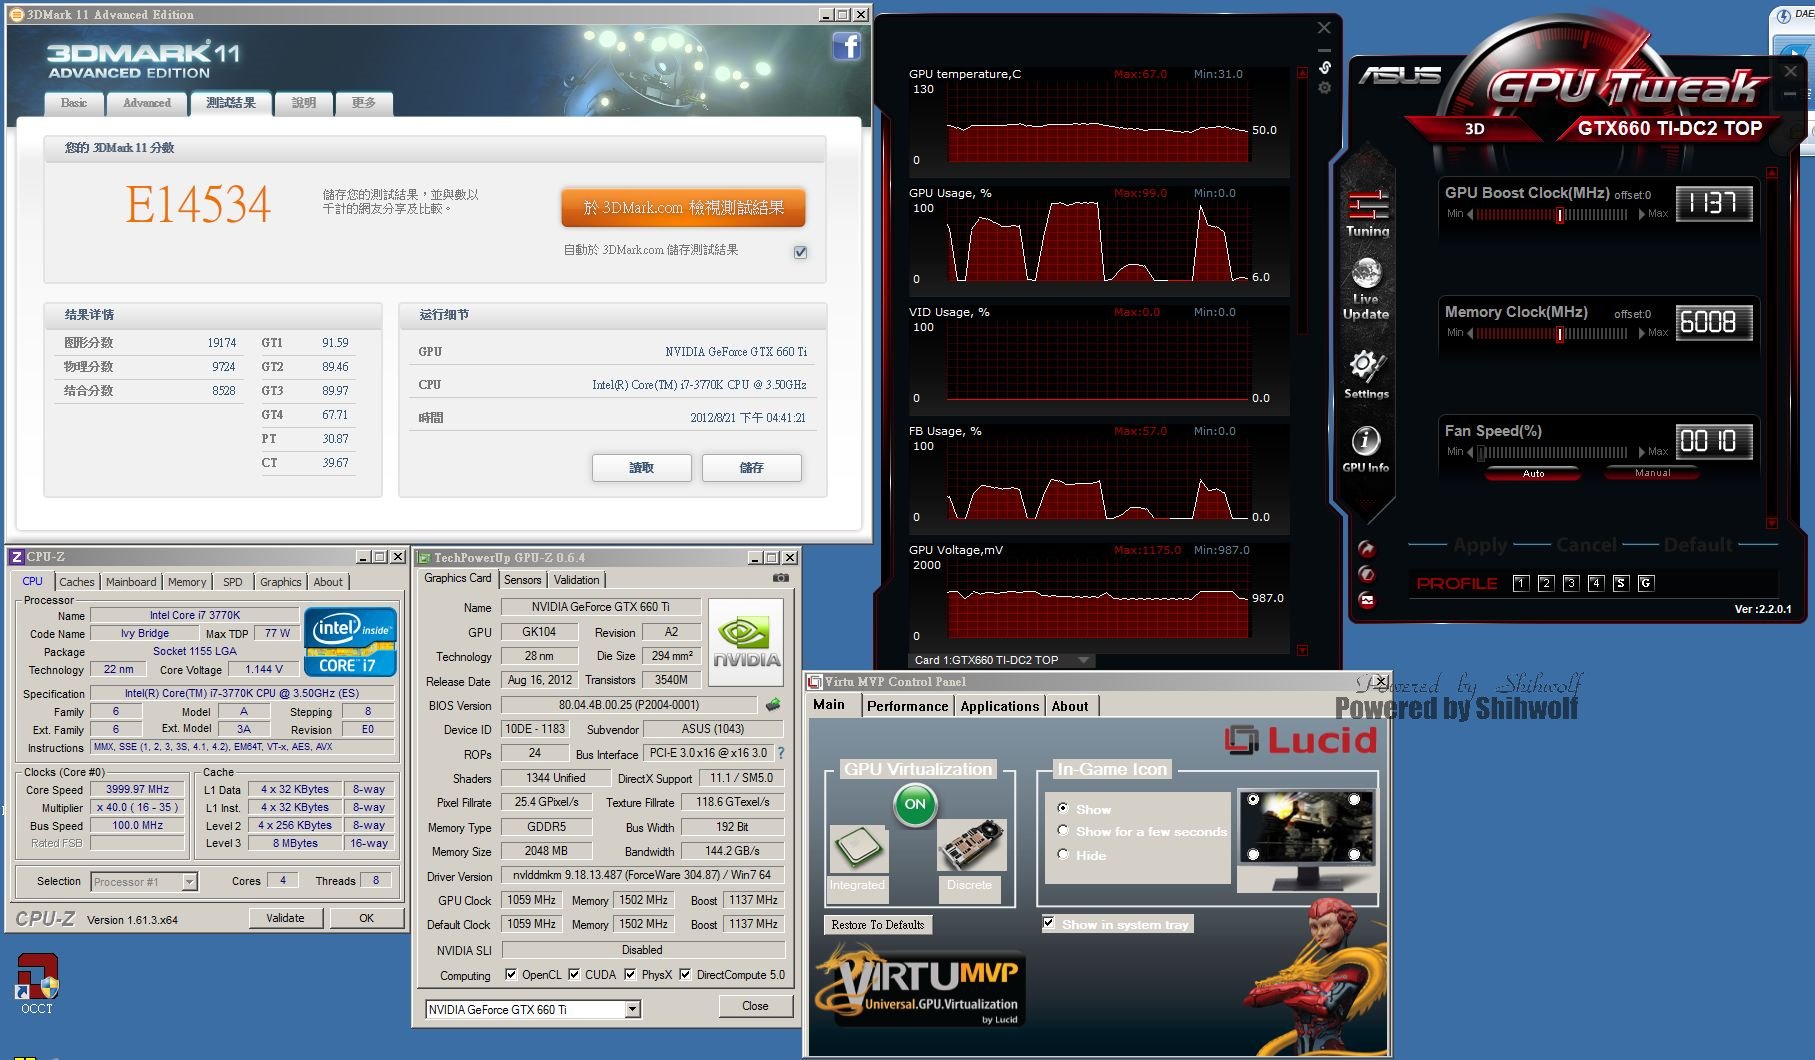Click the Memory Clock slider handle
Viewport: 1815px width, 1060px height.
tap(1559, 334)
